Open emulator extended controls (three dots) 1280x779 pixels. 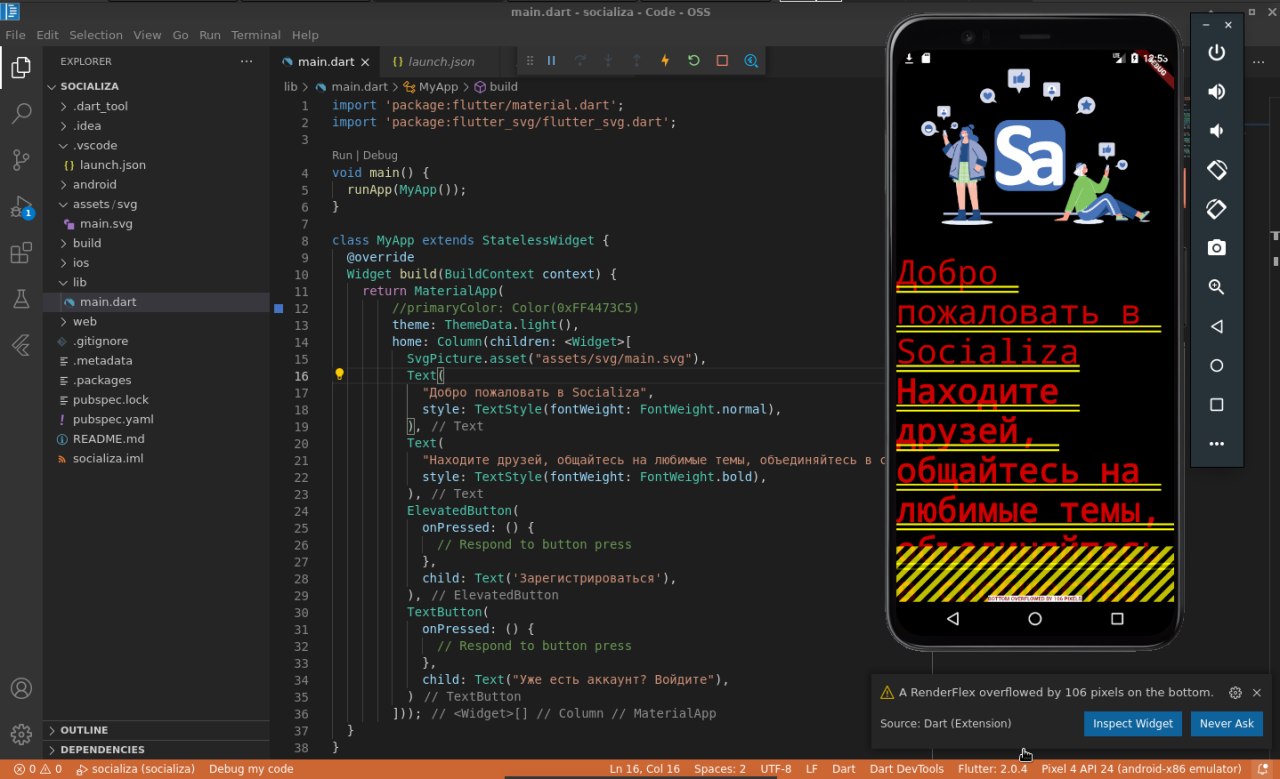[1217, 444]
